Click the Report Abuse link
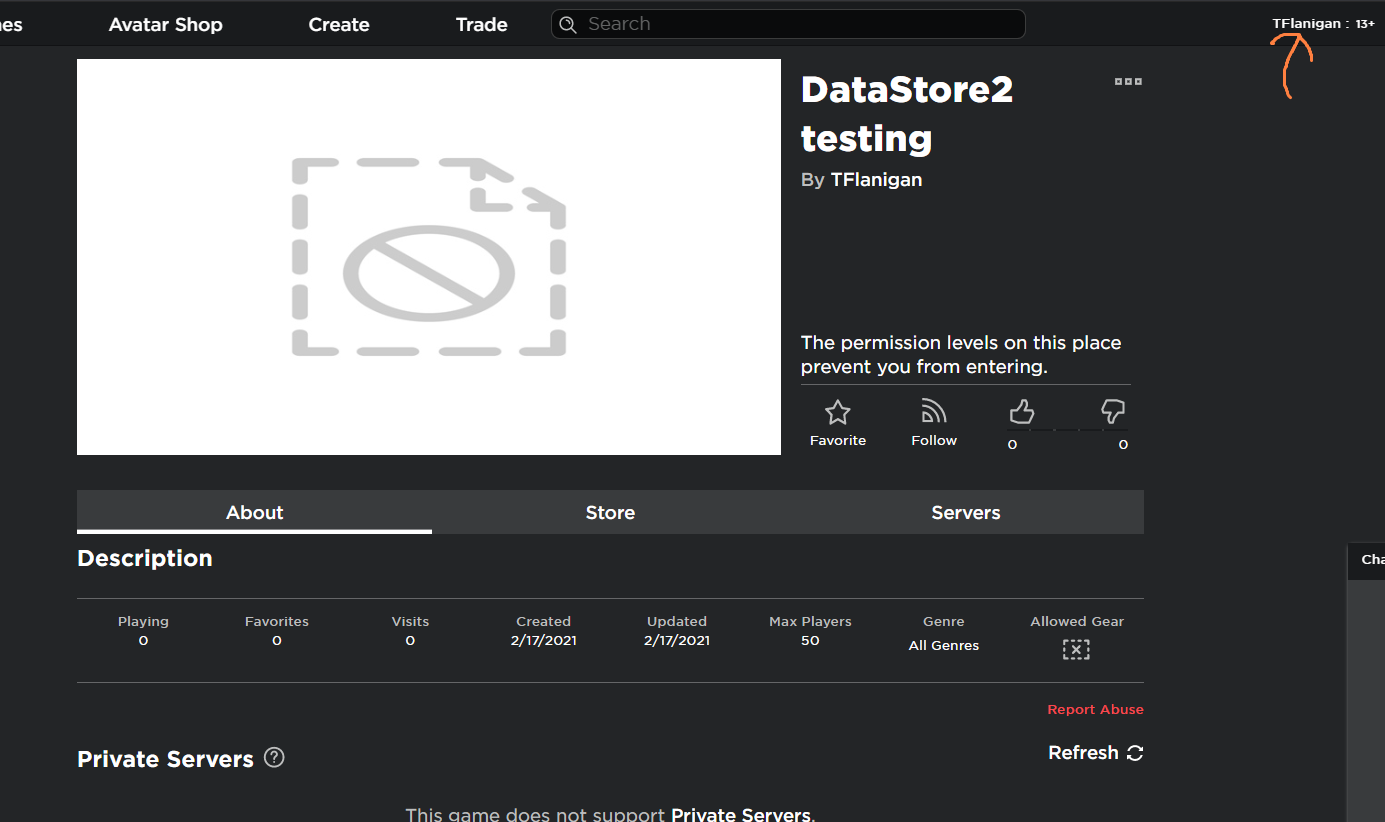The image size is (1385, 822). 1095,709
